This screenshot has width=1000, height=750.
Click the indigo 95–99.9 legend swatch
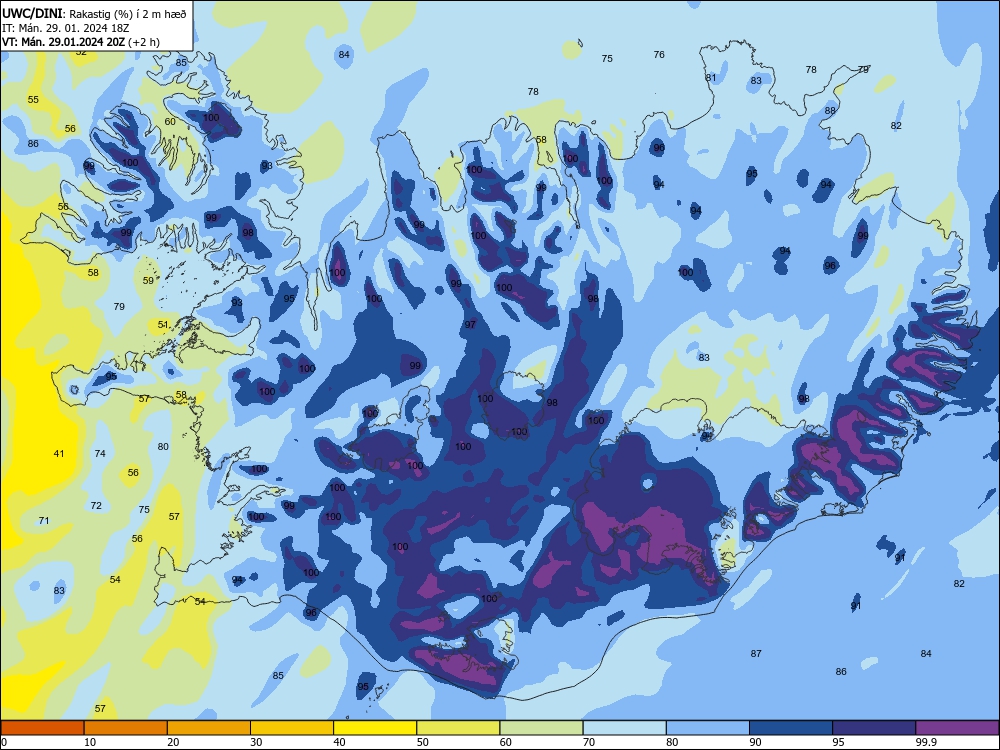coord(874,728)
